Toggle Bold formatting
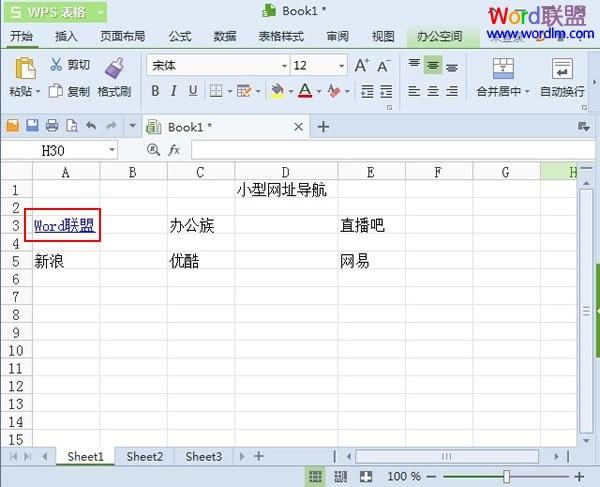Viewport: 600px width, 487px height. coord(155,91)
